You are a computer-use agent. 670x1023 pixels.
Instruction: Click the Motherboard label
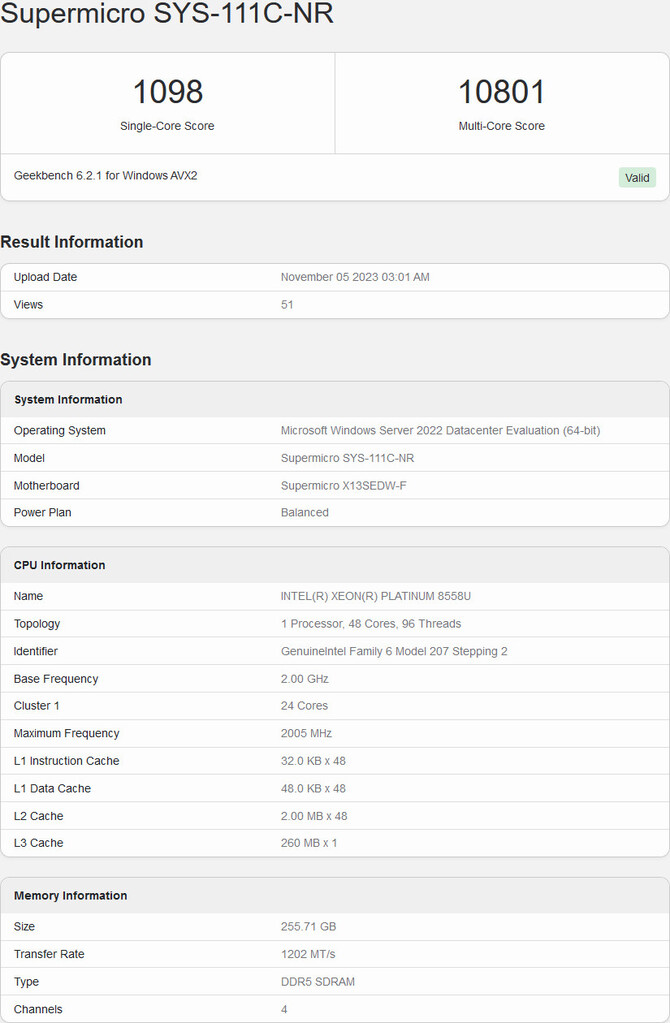point(46,485)
